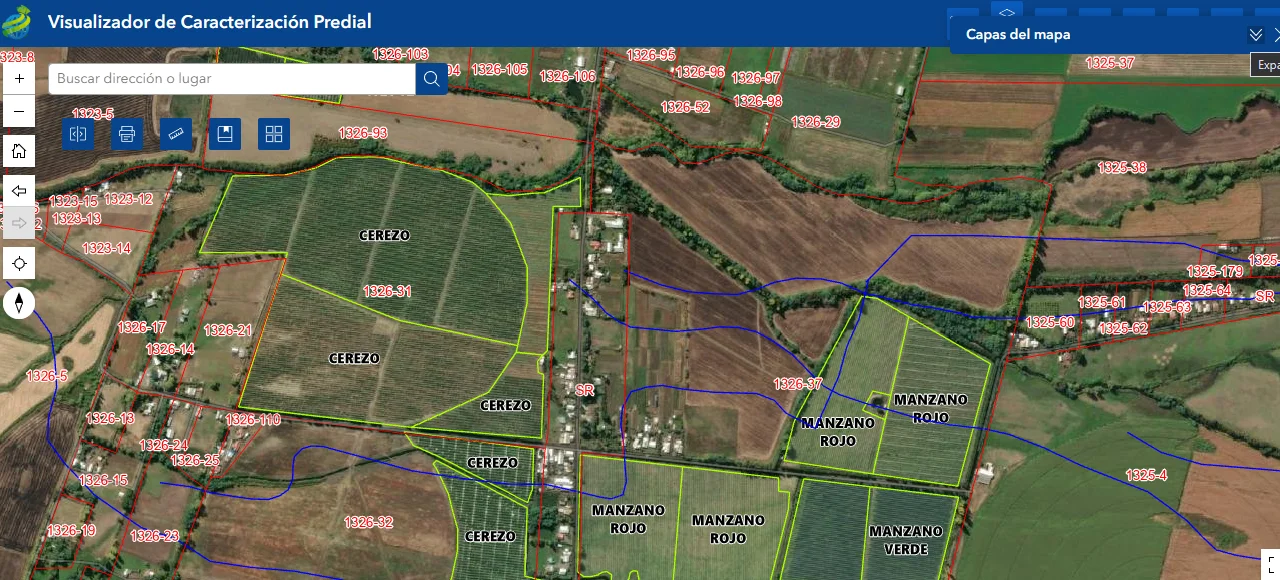Image resolution: width=1280 pixels, height=580 pixels.
Task: Toggle fullscreen map view
Action: 1272,563
